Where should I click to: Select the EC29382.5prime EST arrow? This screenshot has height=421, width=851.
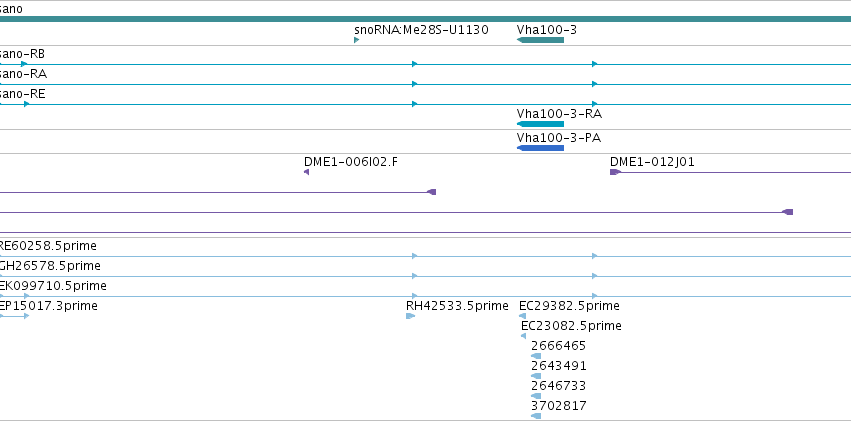pos(523,316)
